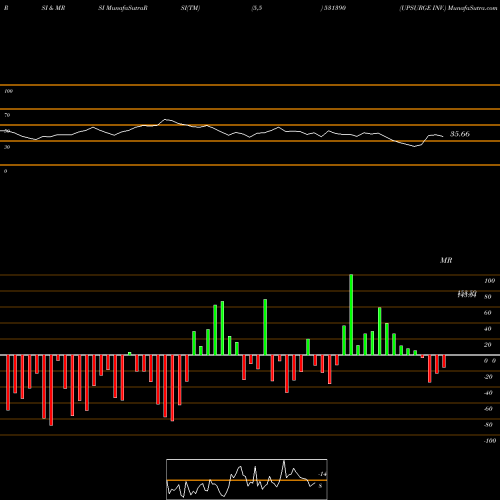Click the UPSURGE INV. MunafaSutra.com title text
The width and height of the screenshot is (500, 500).
tap(448, 8)
